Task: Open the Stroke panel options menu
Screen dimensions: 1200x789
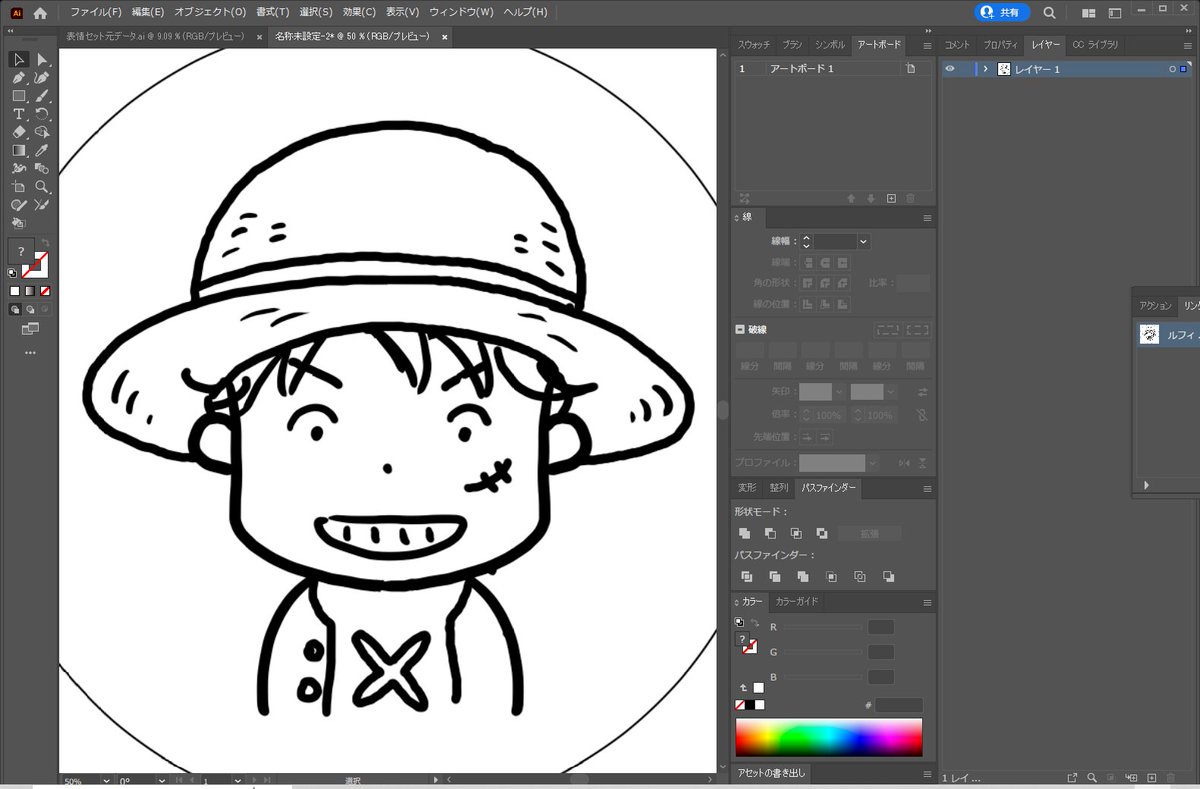Action: point(927,218)
